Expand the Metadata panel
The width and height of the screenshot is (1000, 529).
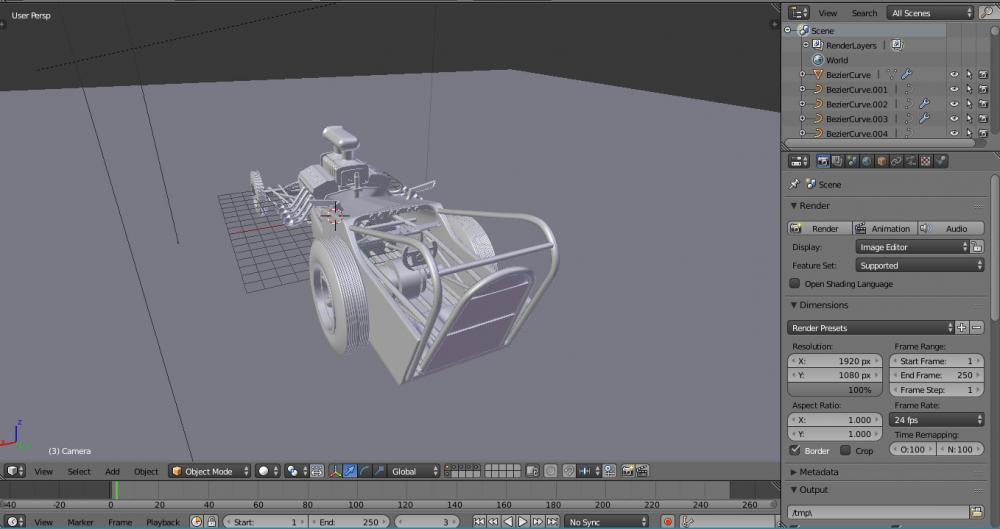[819, 471]
